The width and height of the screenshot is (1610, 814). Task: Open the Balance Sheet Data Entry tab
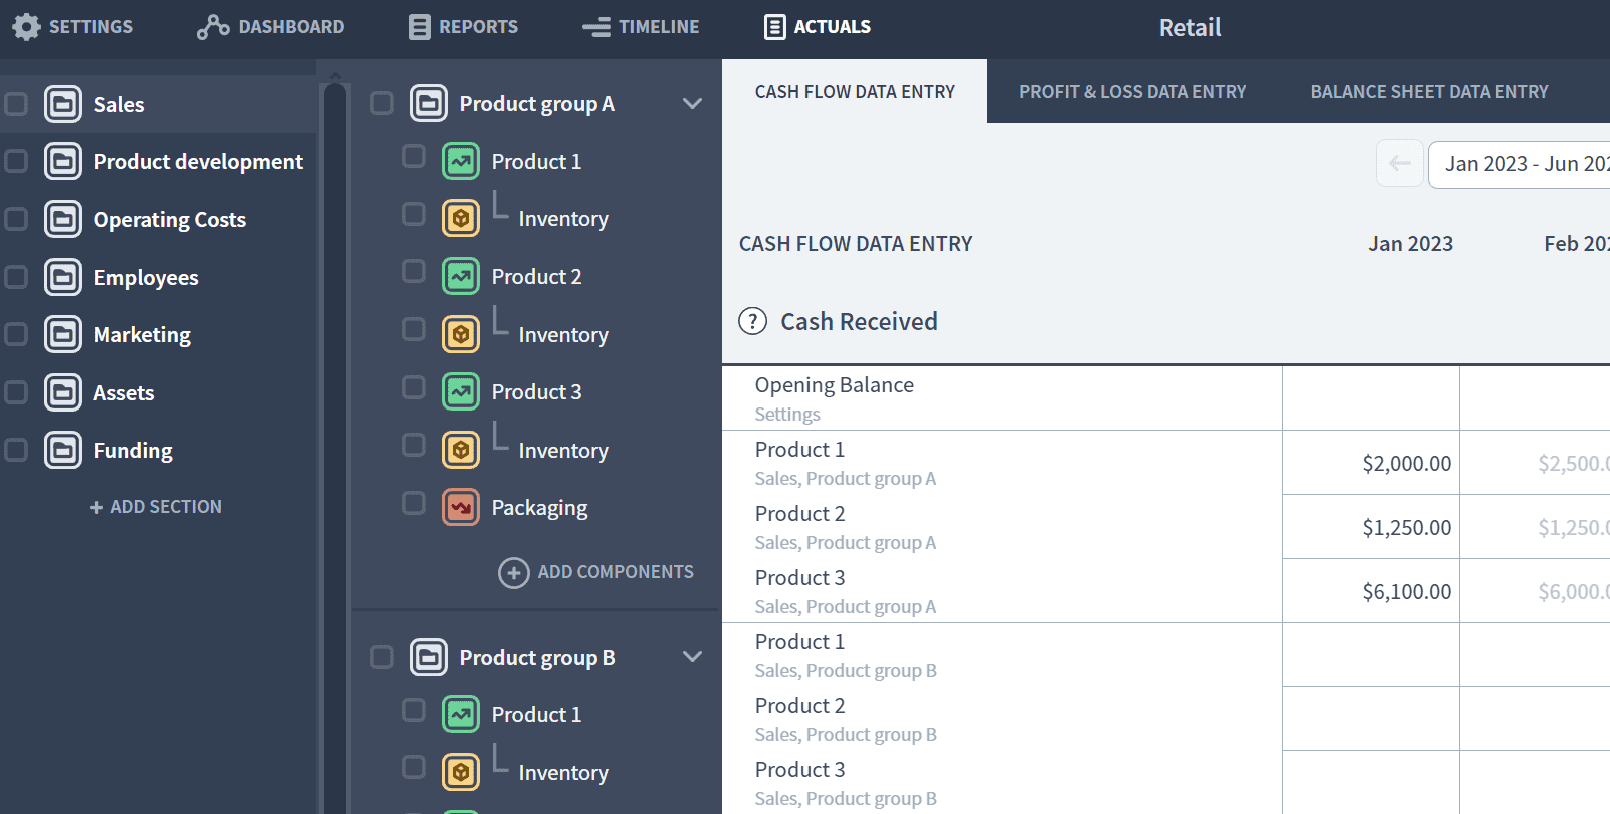(x=1429, y=92)
